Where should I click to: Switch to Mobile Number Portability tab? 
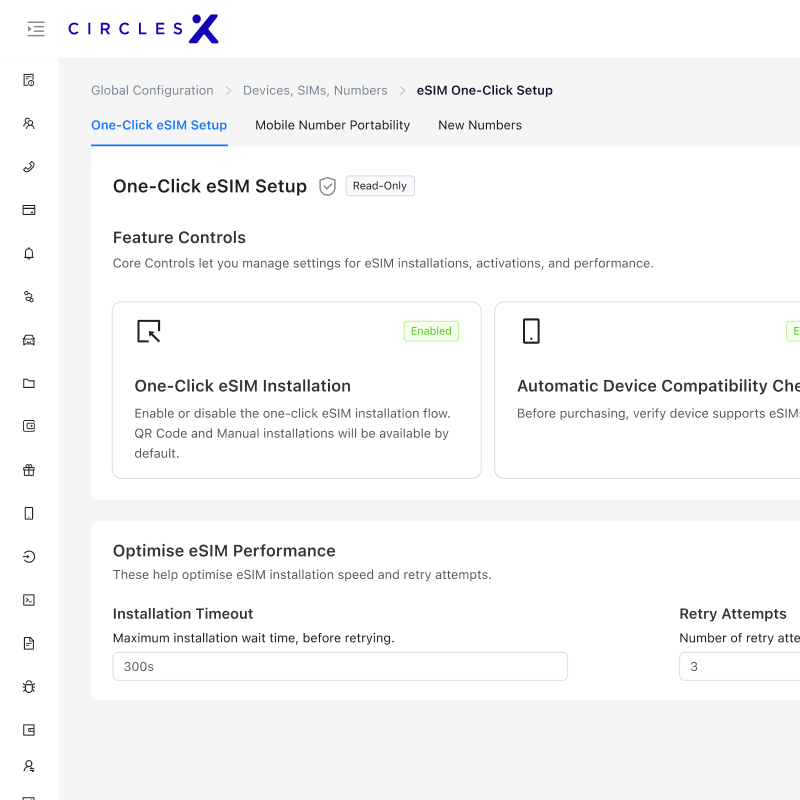coord(333,126)
